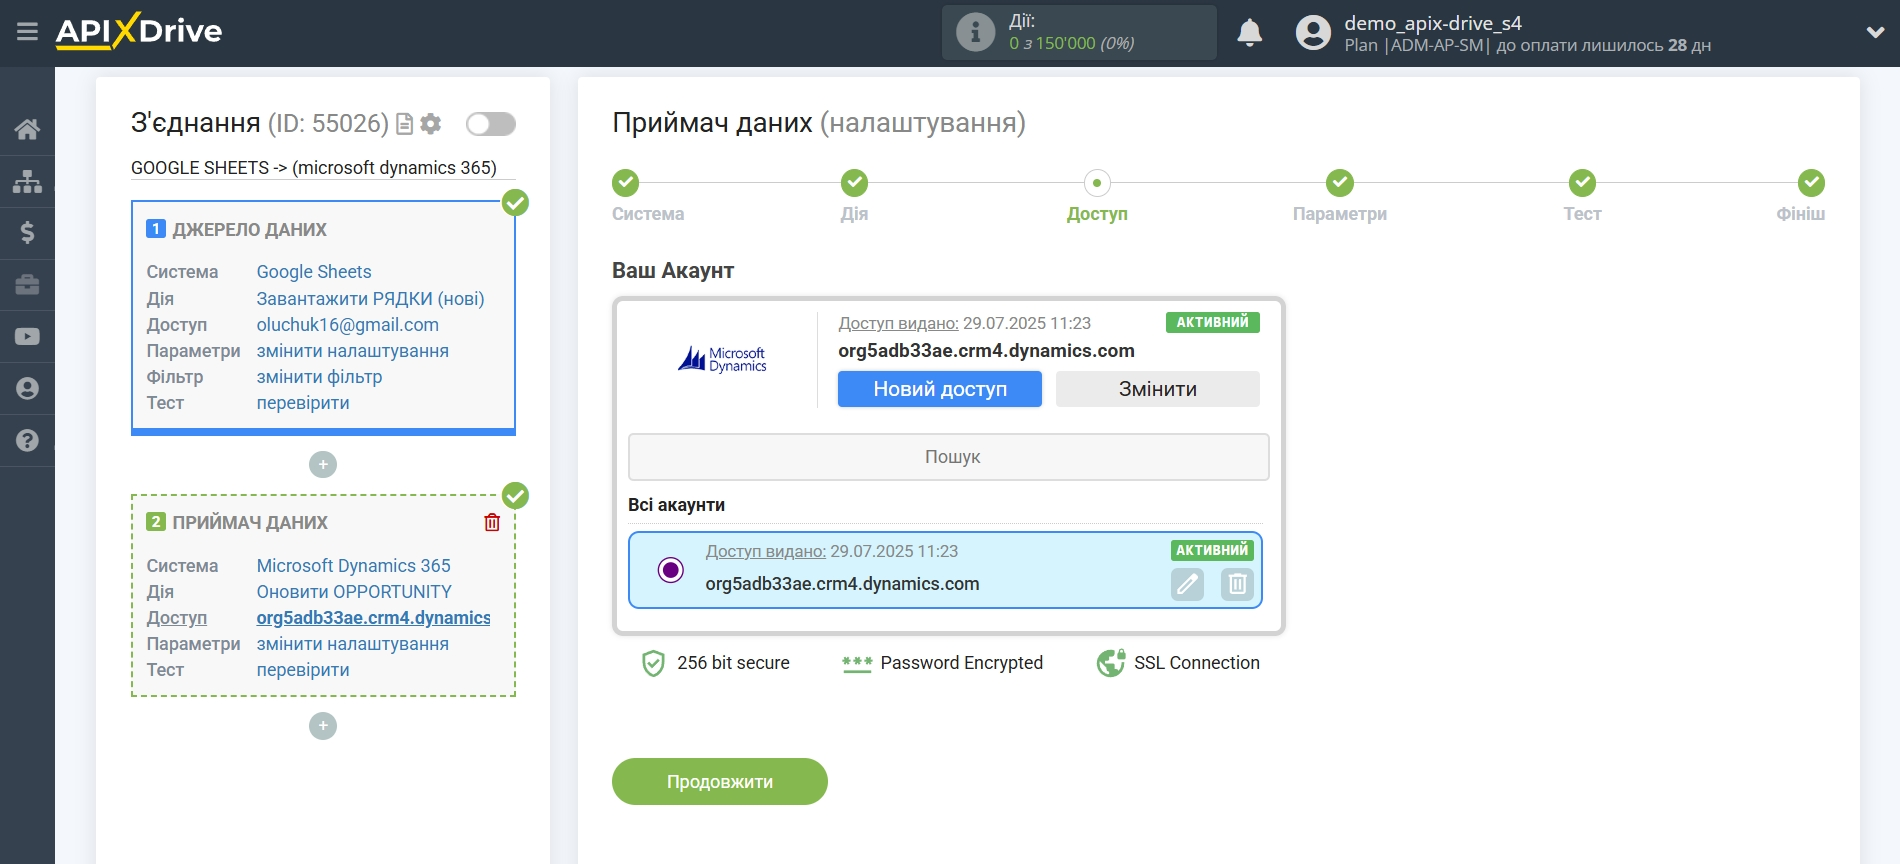Open the Google Sheets system link

tap(314, 272)
